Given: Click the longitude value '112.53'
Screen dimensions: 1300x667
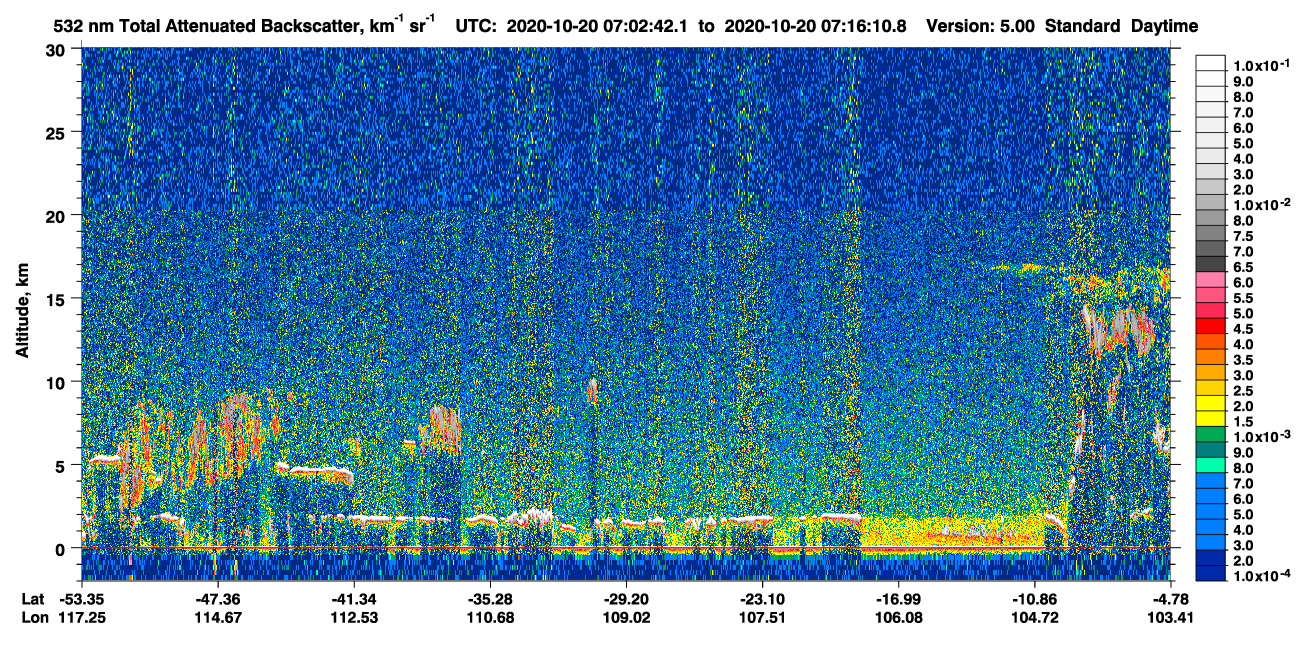Looking at the screenshot, I should click(353, 617).
